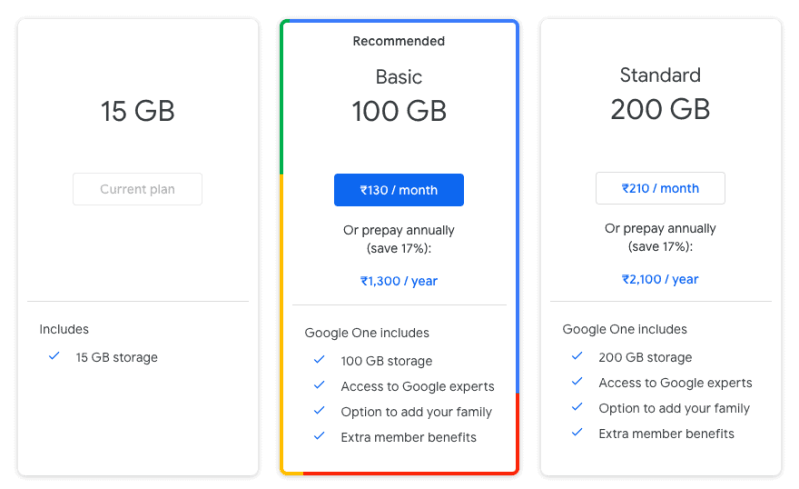
Task: Click Or prepay annually text in Standard card
Action: pos(660,238)
